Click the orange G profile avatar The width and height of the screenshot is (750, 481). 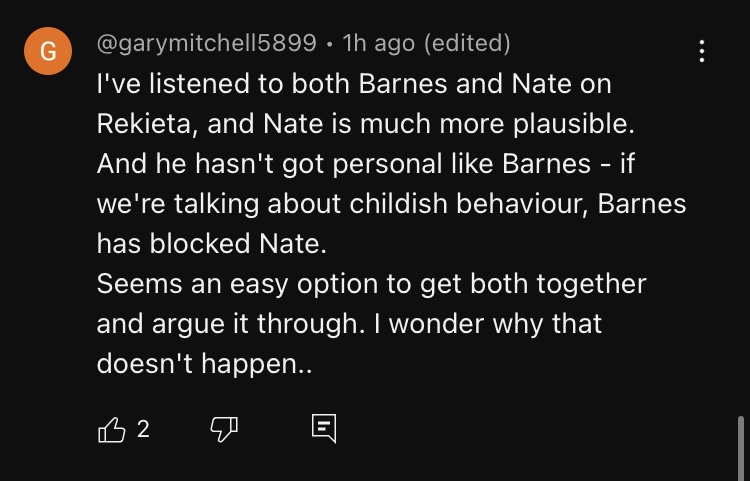pos(48,52)
